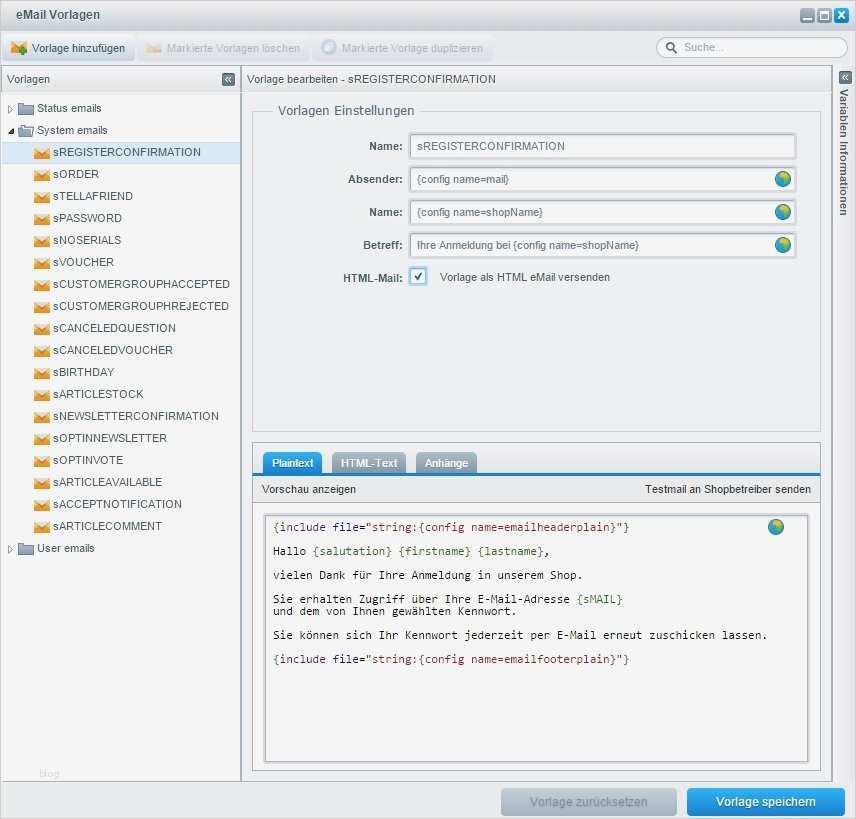Click the globe icon in Absender field
Screen dimensions: 856x819
tap(782, 179)
